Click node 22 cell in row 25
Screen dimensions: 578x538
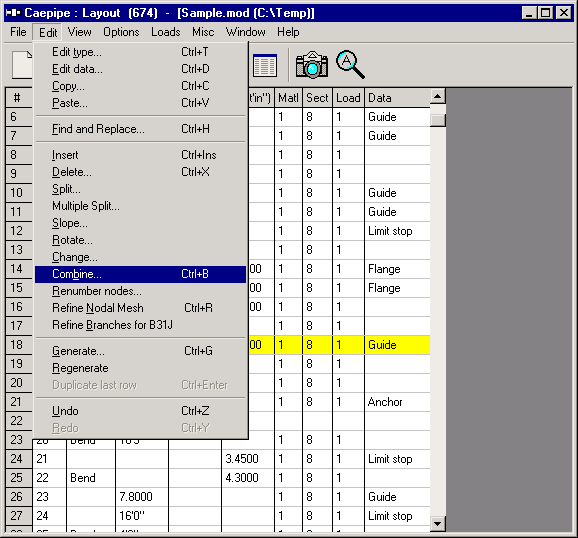49,478
